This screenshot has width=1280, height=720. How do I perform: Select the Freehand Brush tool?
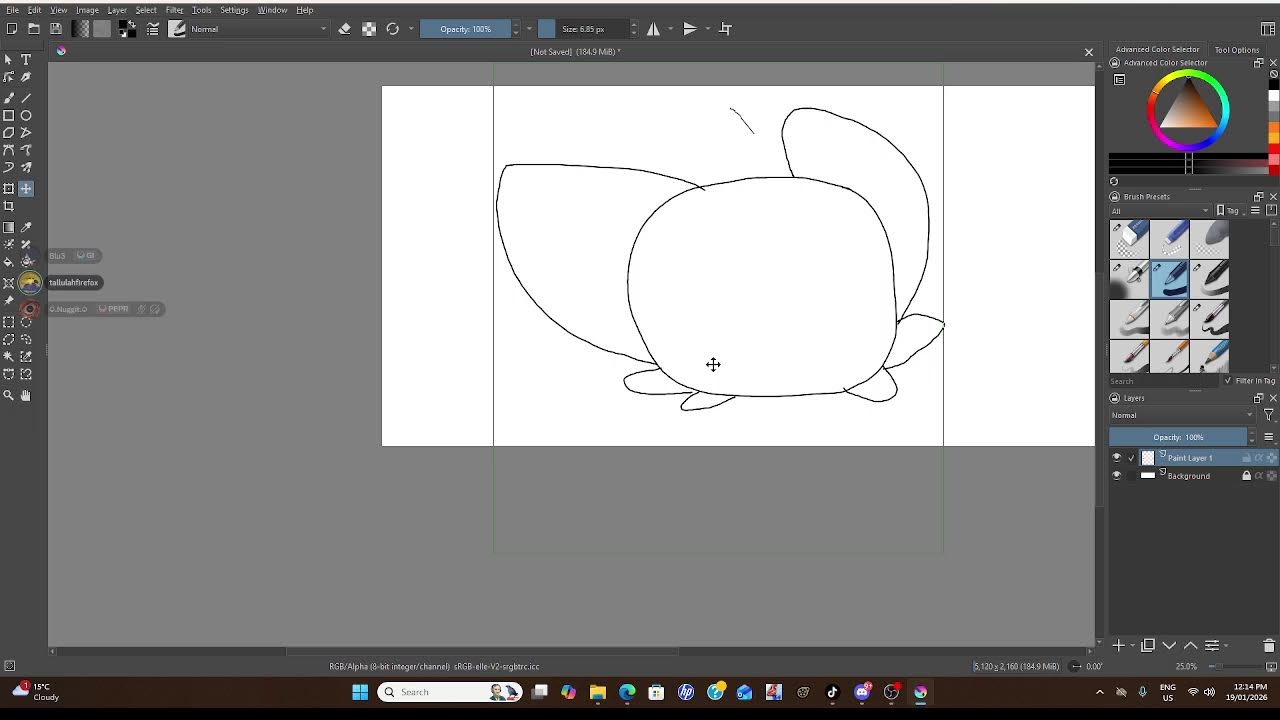(9, 97)
